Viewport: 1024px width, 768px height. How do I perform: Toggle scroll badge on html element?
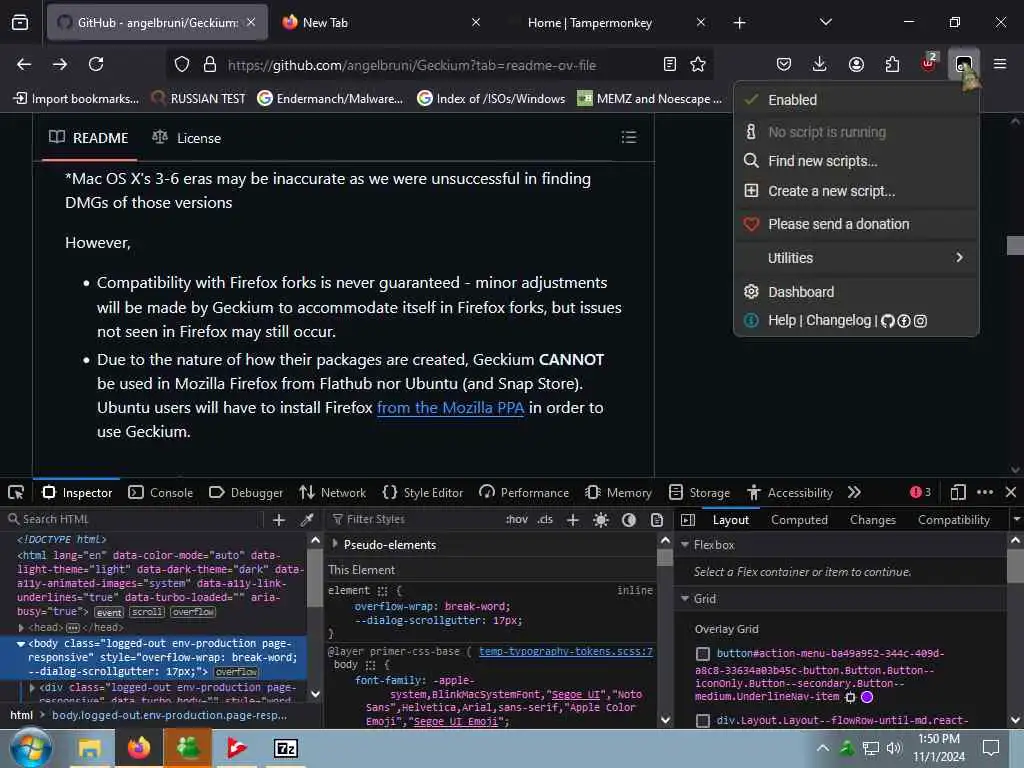pos(147,612)
